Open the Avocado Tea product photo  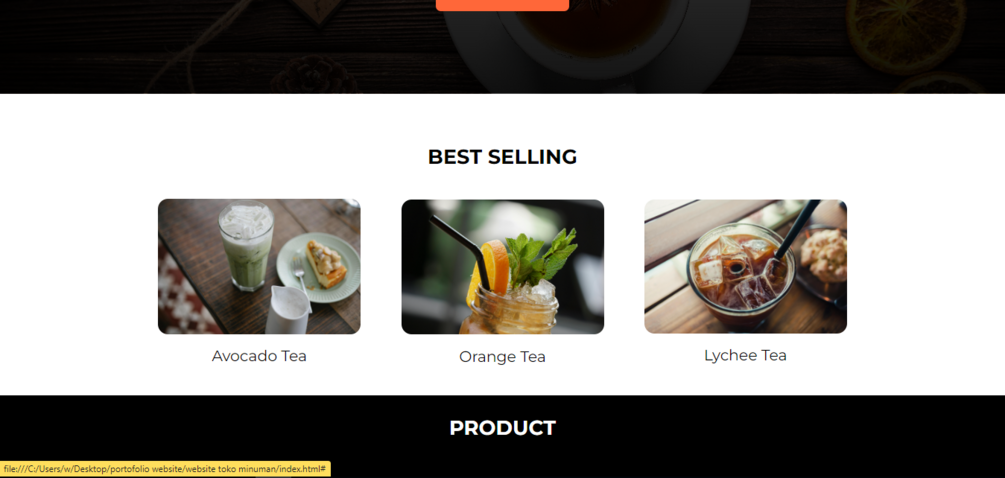click(x=259, y=267)
